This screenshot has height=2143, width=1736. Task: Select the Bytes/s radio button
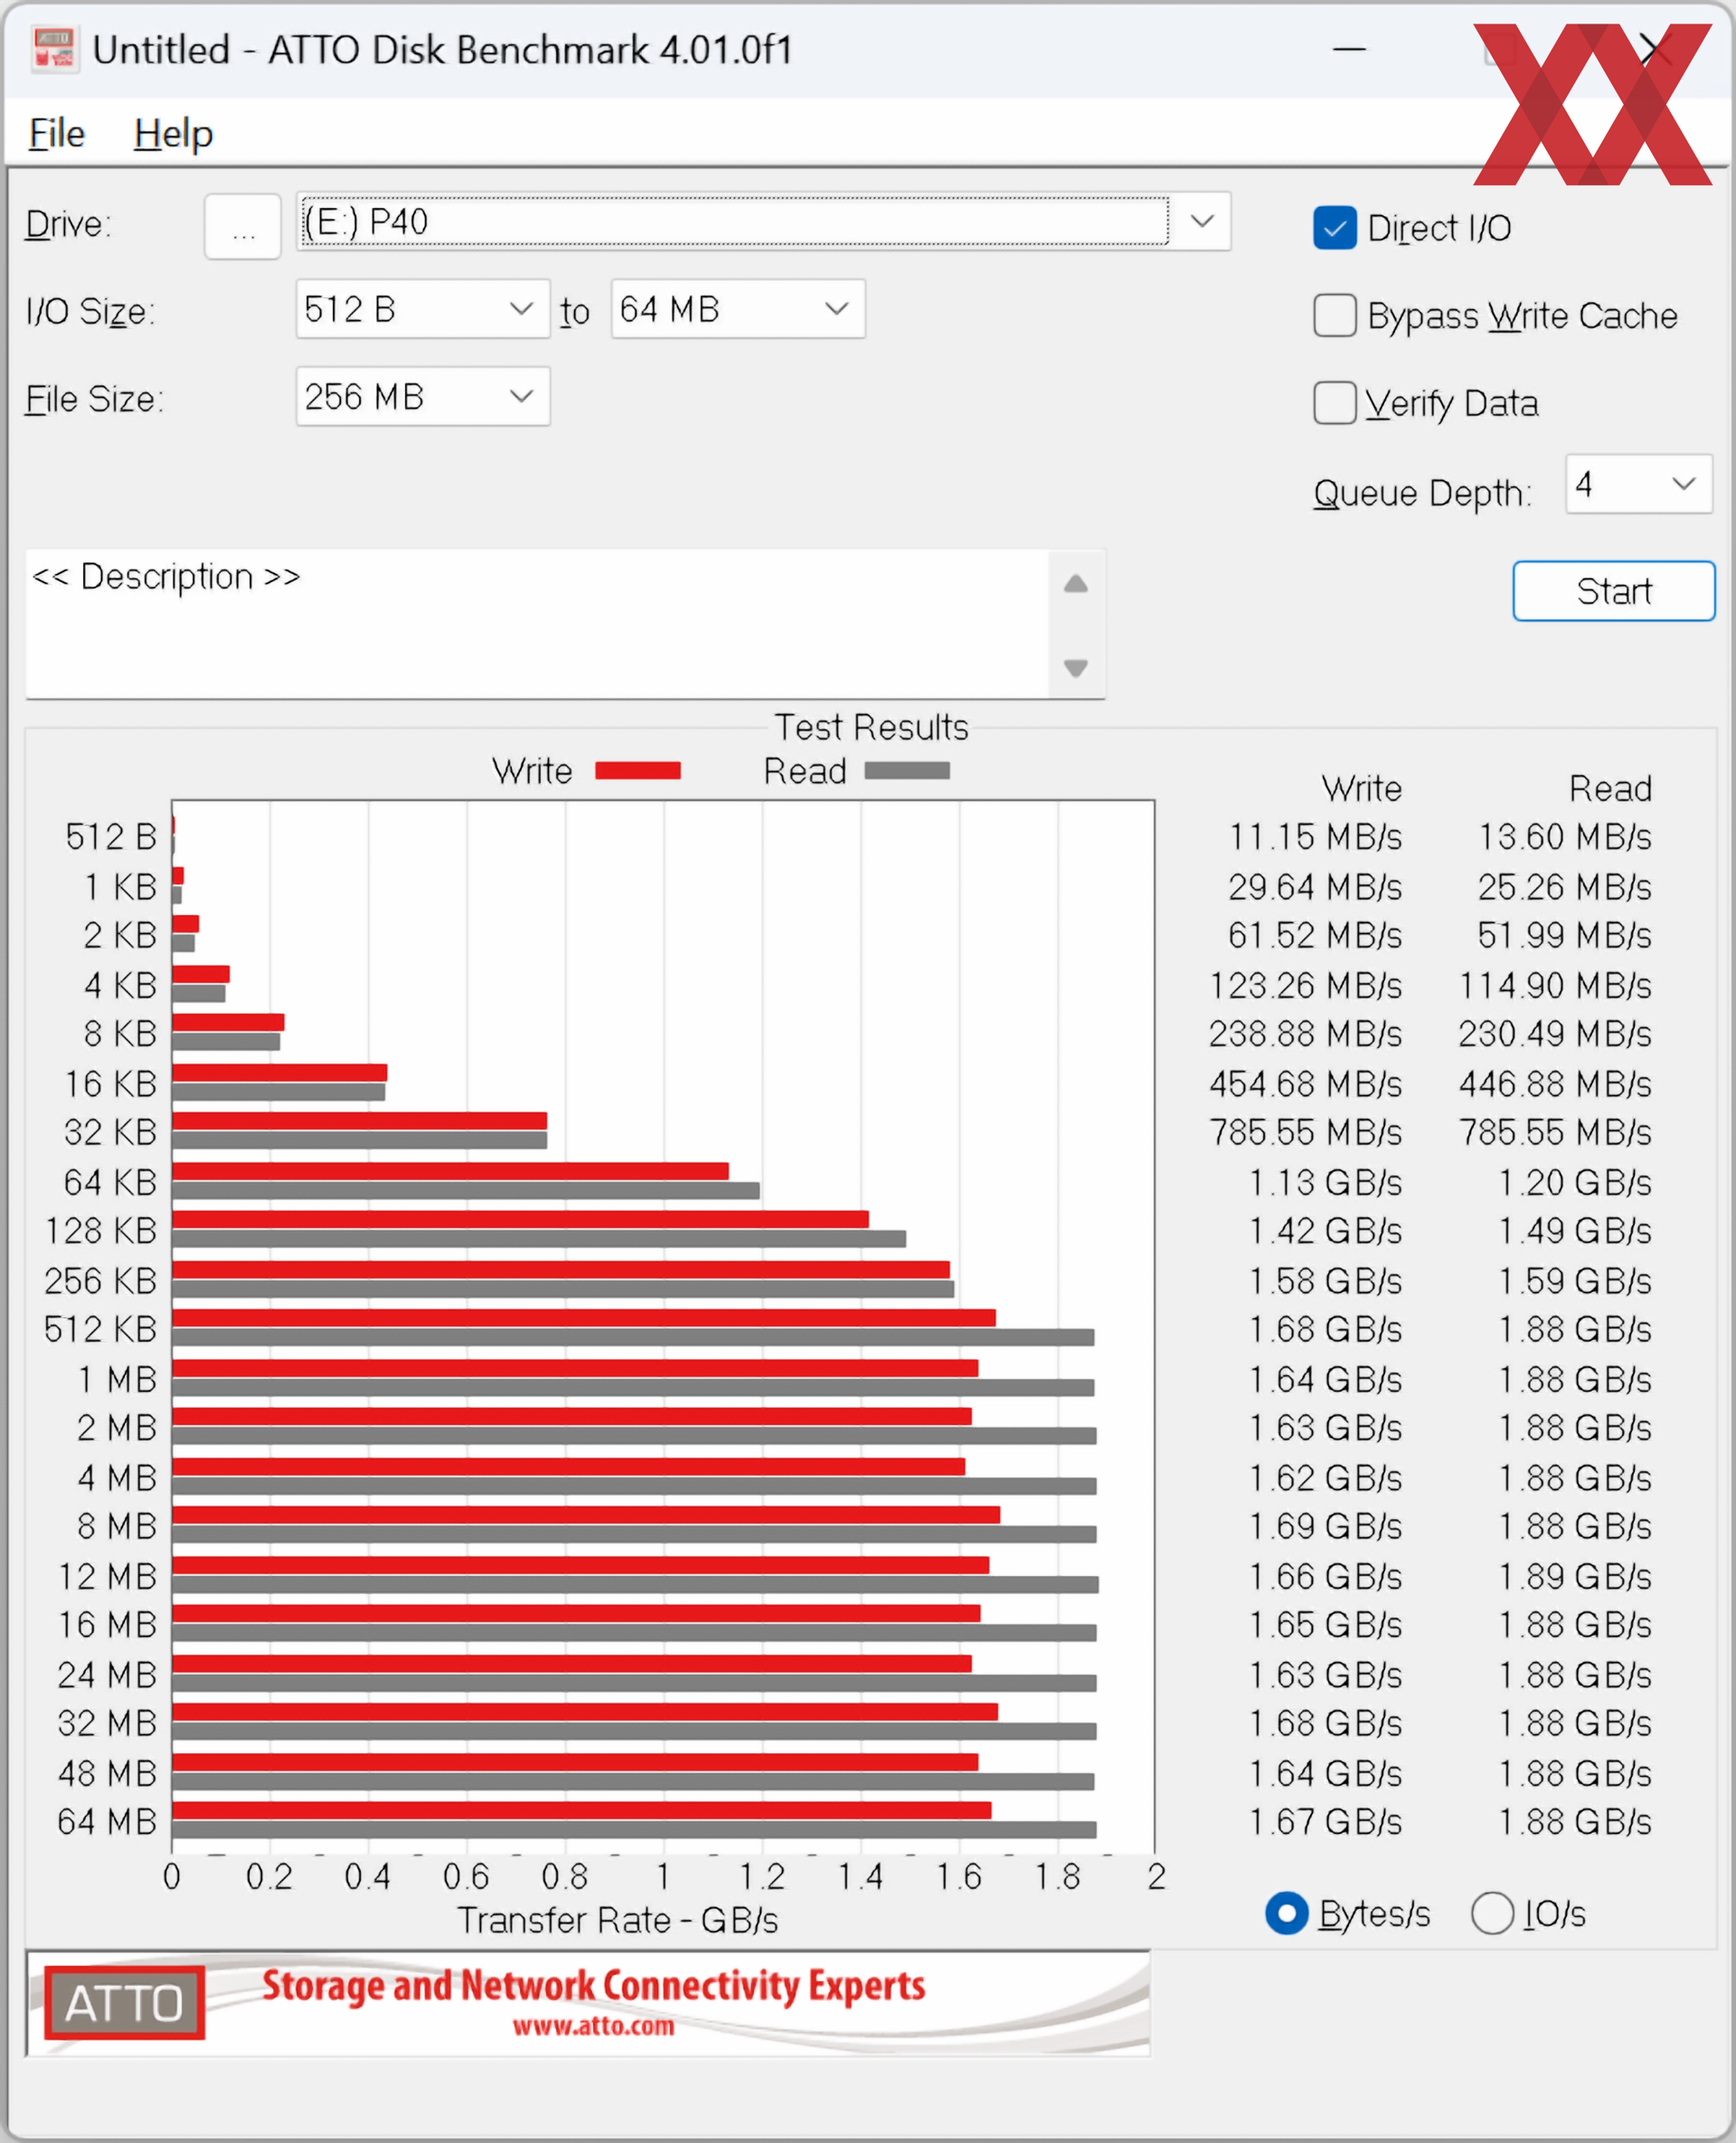point(1286,1913)
